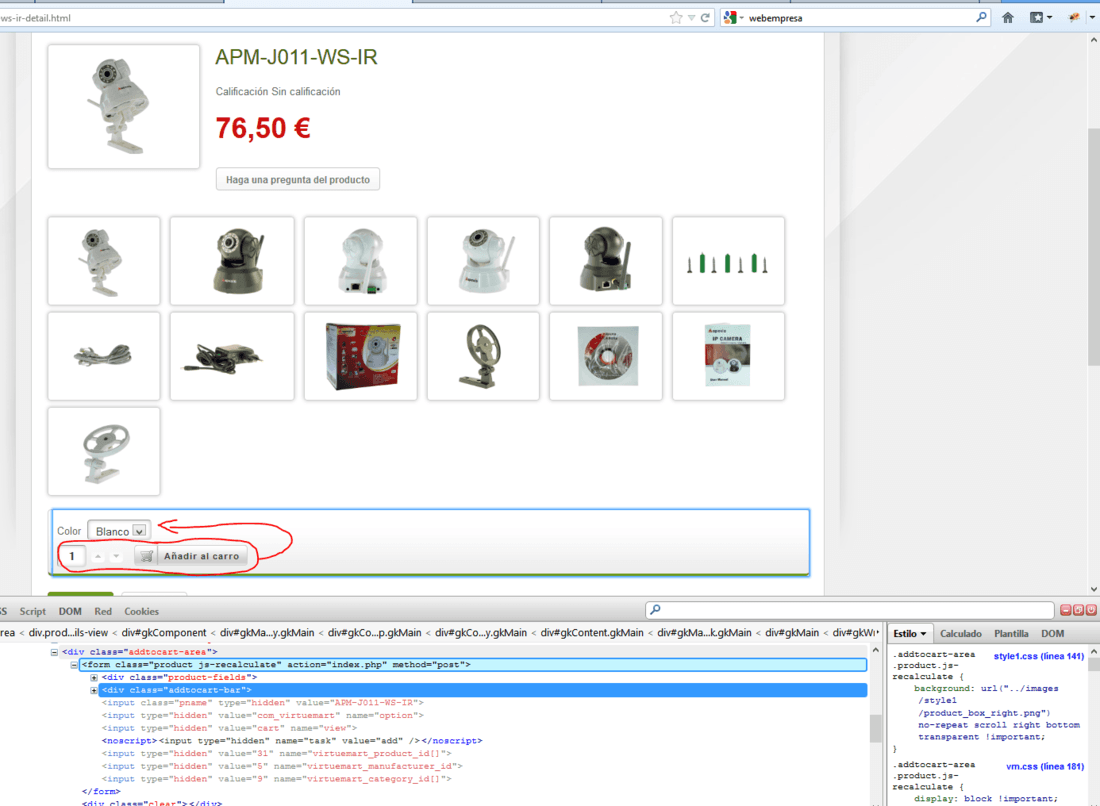Open the gray mounting bracket thumbnail

tap(483, 356)
